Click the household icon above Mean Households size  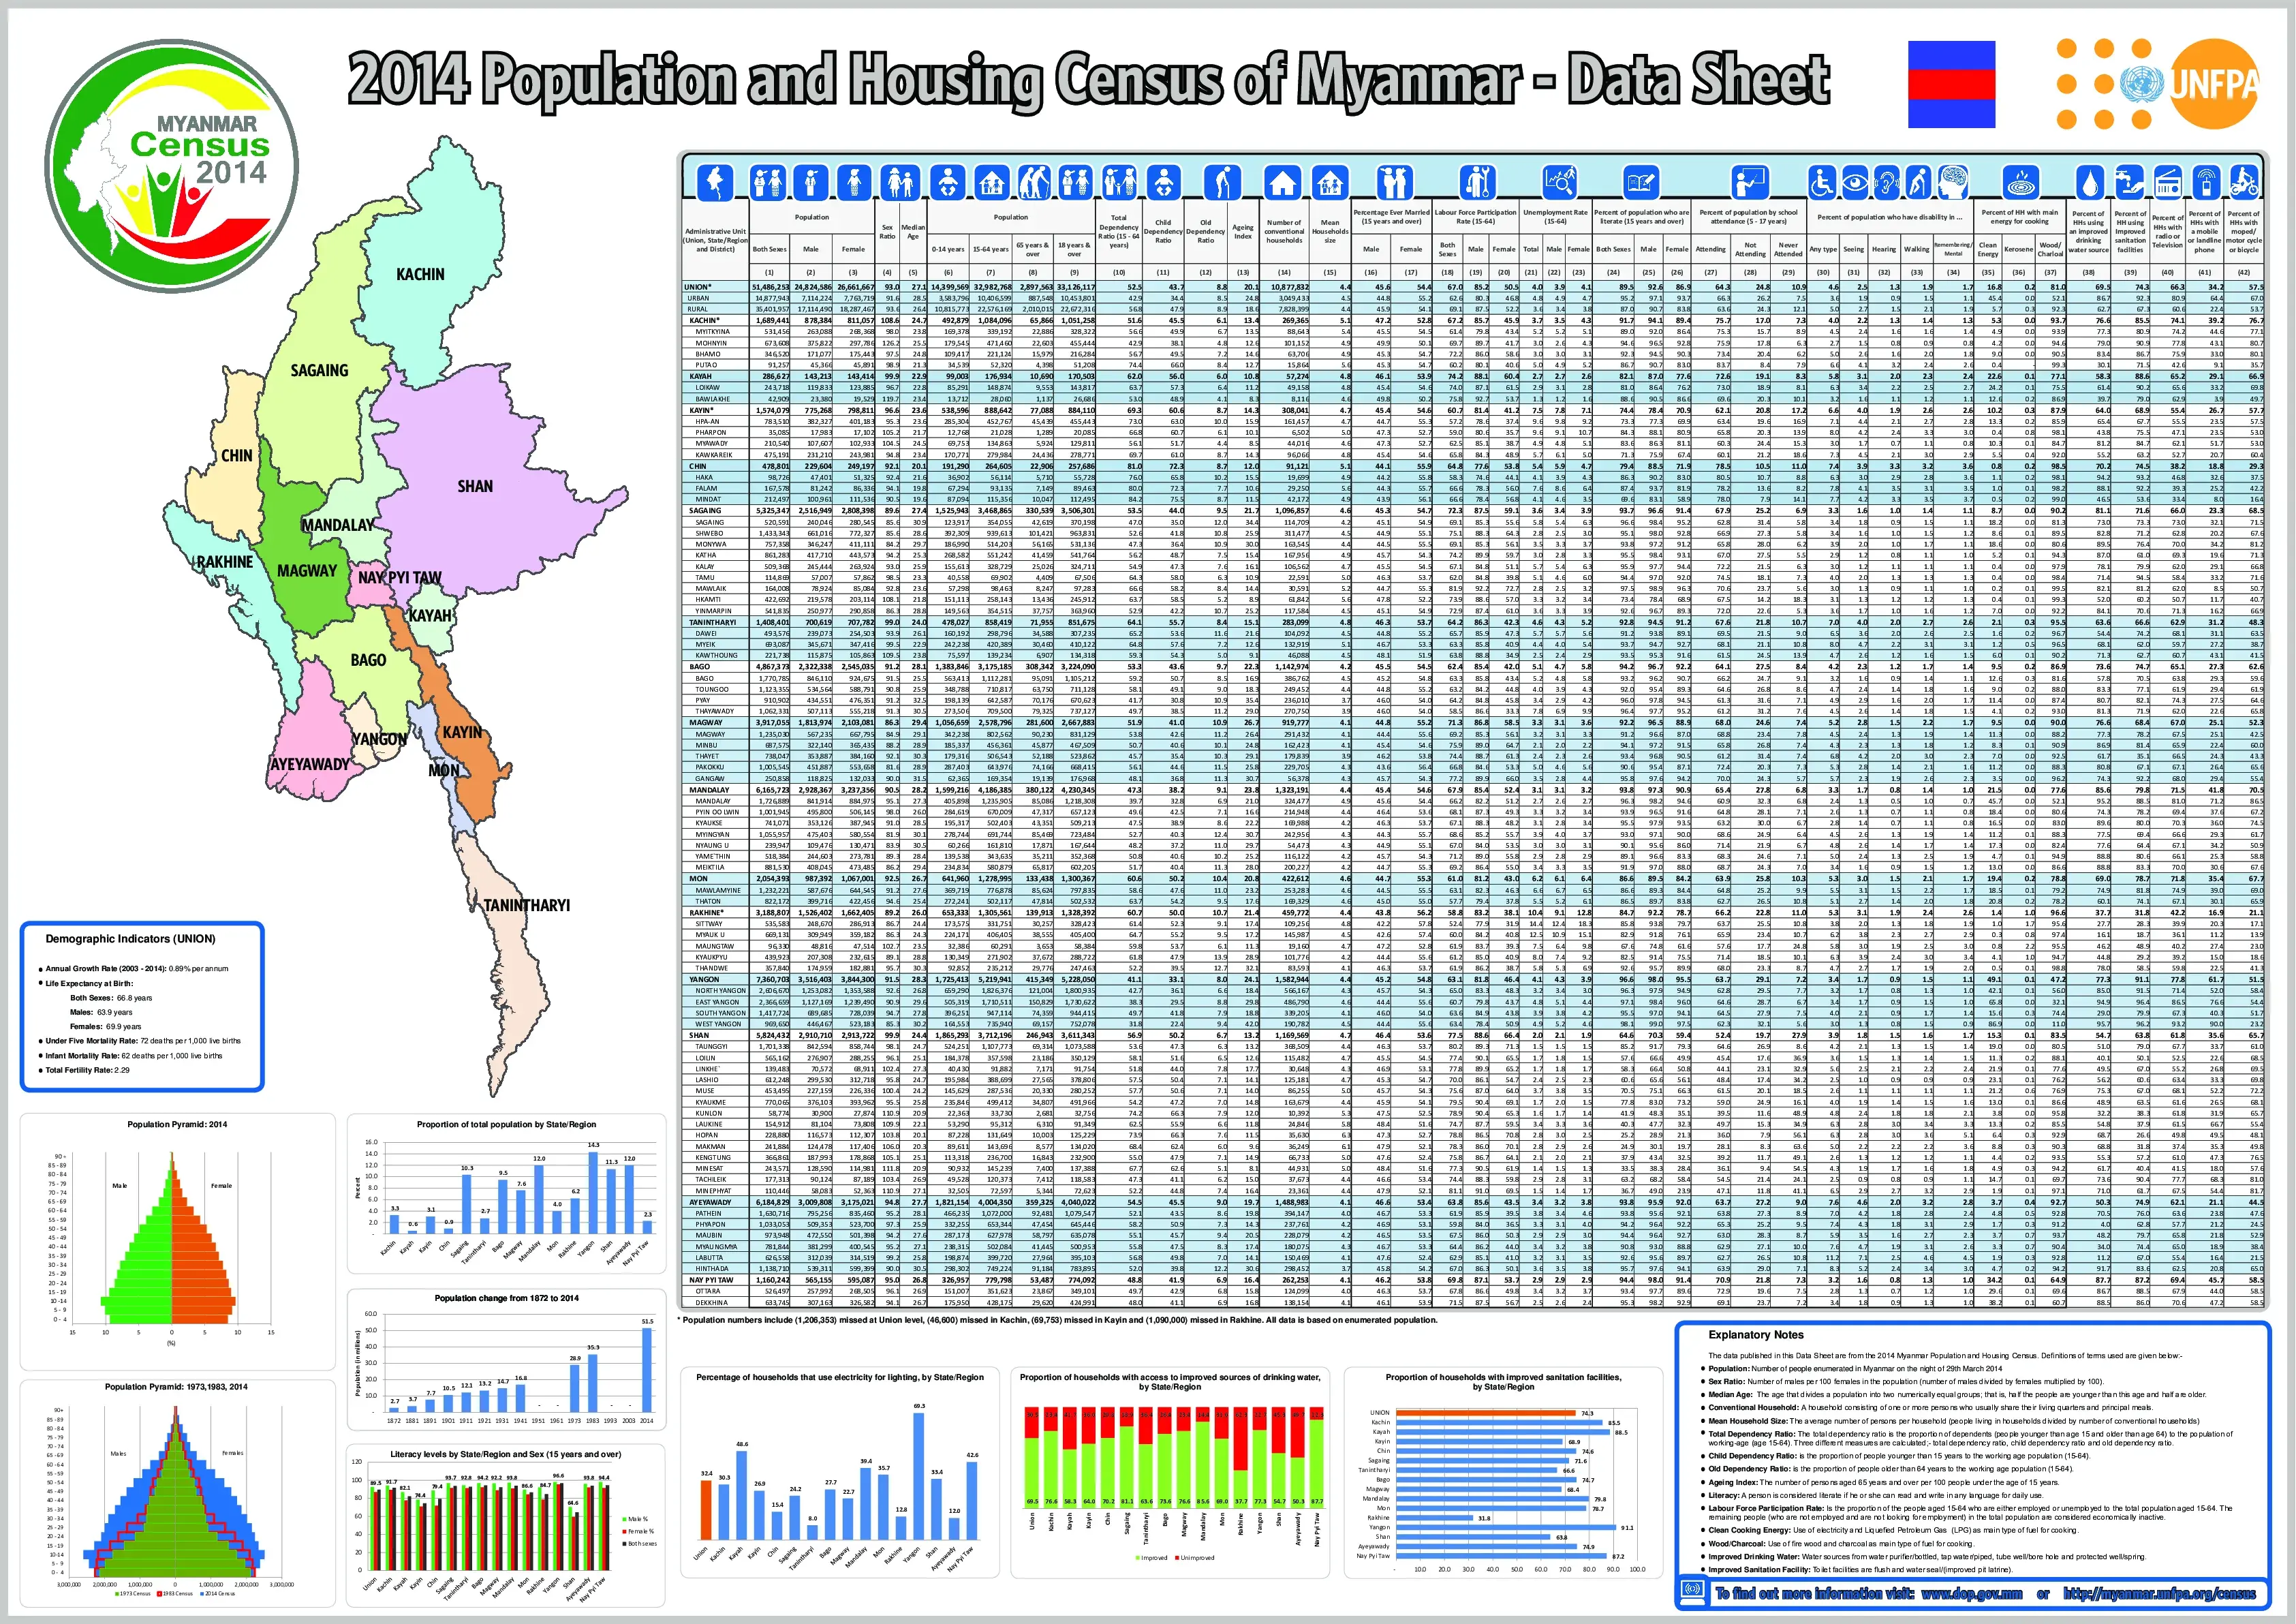pos(1330,182)
